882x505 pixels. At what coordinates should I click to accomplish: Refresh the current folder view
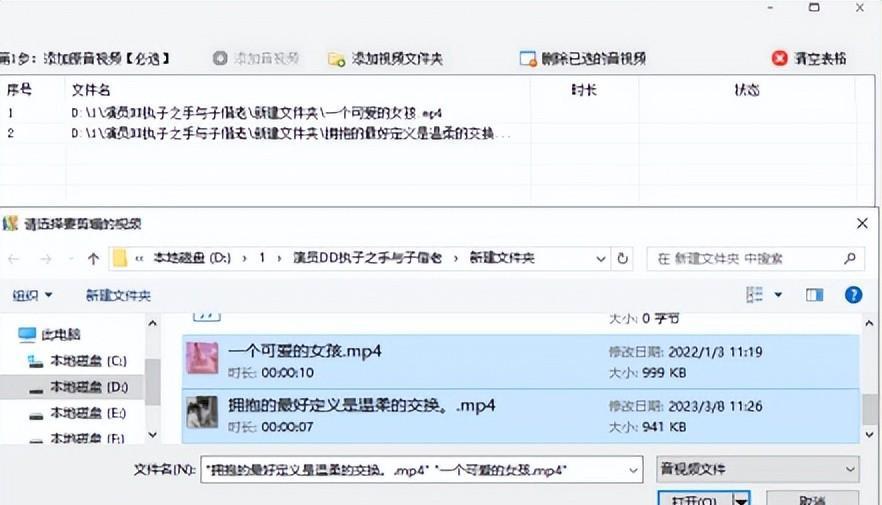pos(622,259)
